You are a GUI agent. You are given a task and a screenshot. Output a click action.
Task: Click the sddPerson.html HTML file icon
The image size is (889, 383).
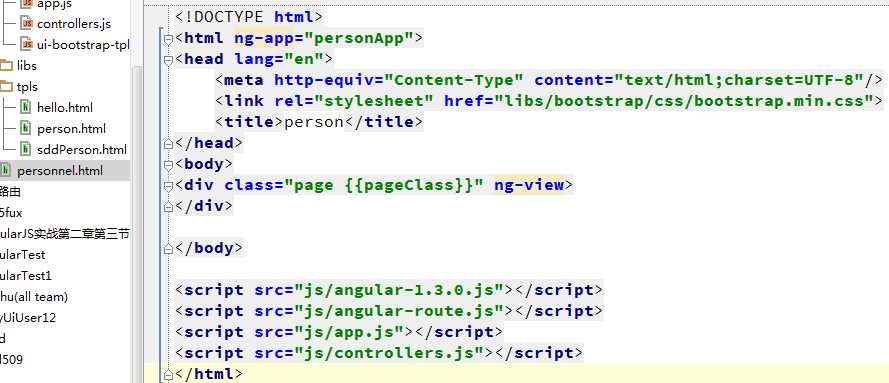[26, 149]
